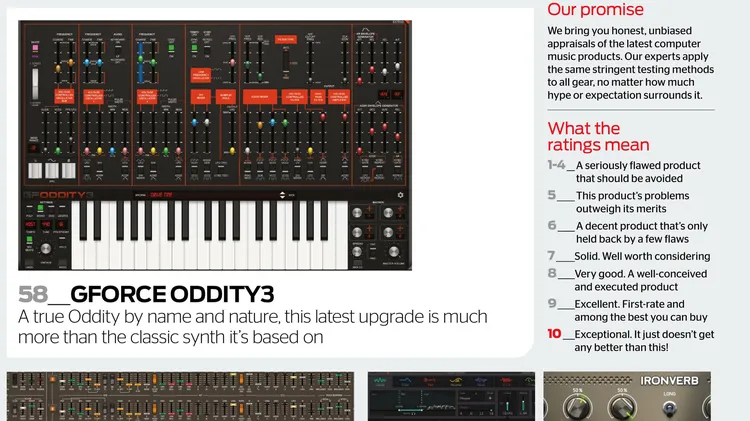Screen dimensions: 750x421
Task: Click the Spread knob
Action: point(357,252)
